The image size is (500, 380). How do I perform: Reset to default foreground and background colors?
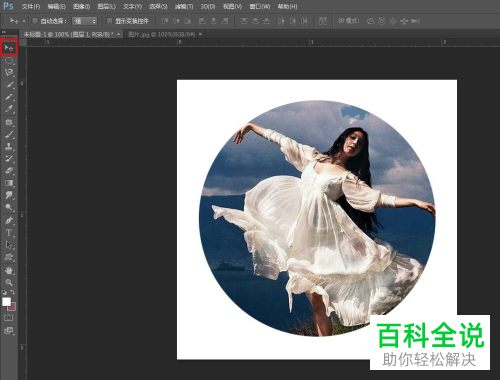(x=5, y=292)
